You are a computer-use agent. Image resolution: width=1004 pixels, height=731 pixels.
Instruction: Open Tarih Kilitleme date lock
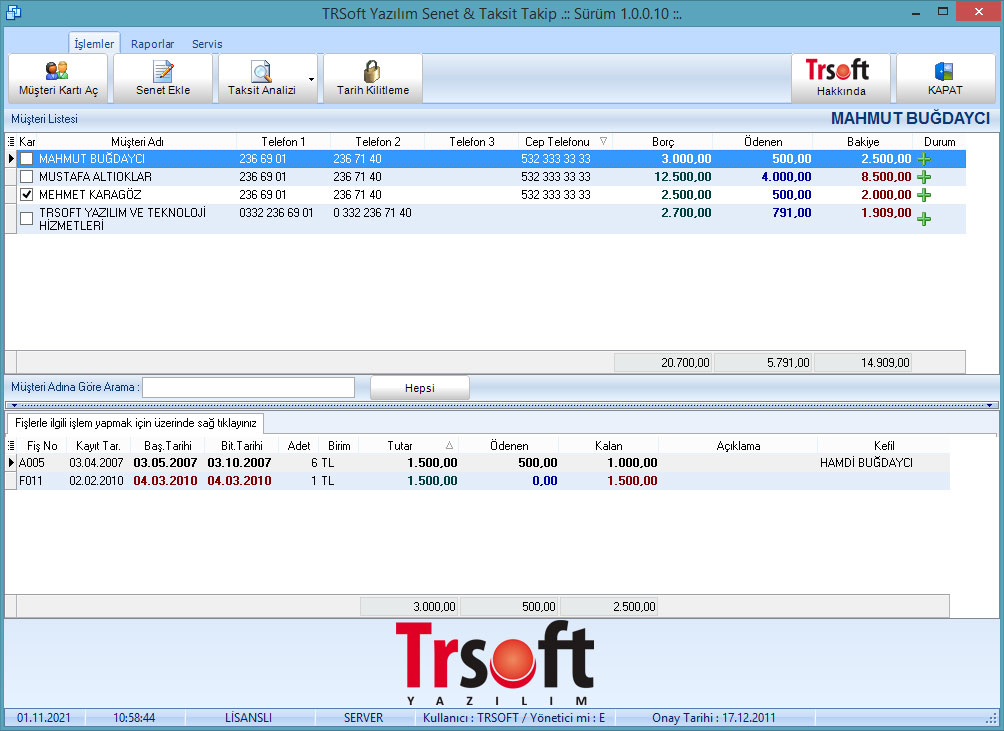coord(373,78)
